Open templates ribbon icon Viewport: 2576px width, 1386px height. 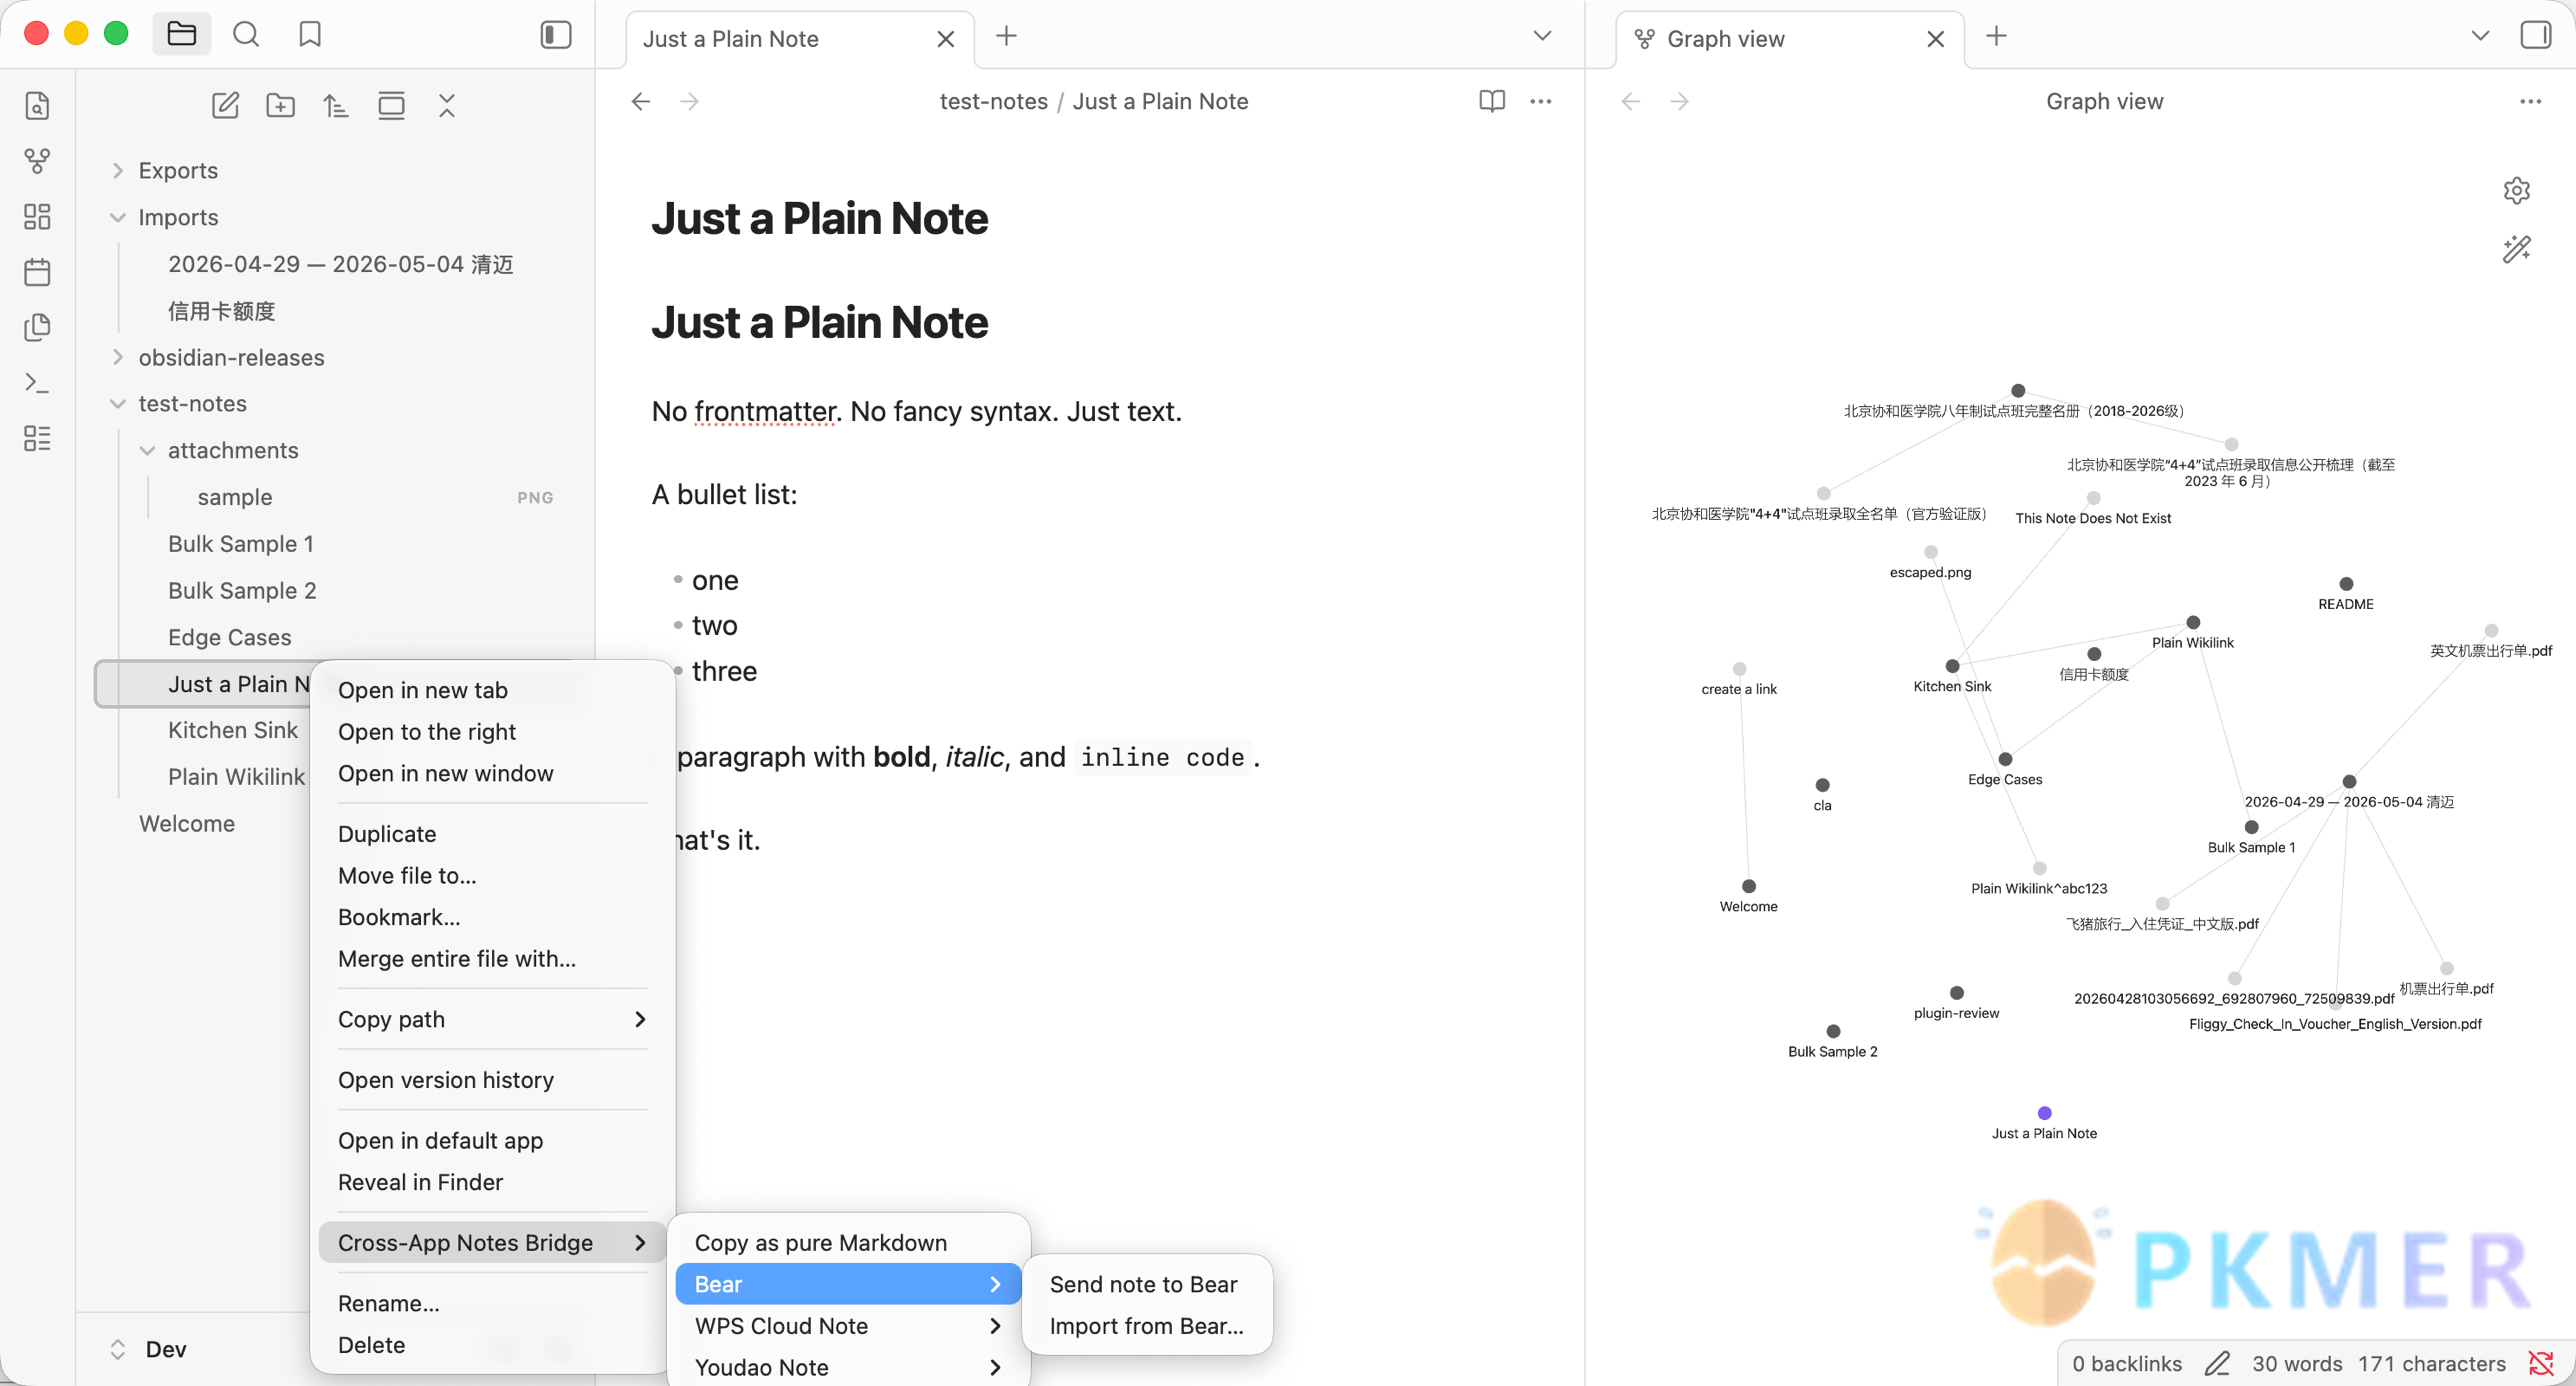tap(37, 327)
